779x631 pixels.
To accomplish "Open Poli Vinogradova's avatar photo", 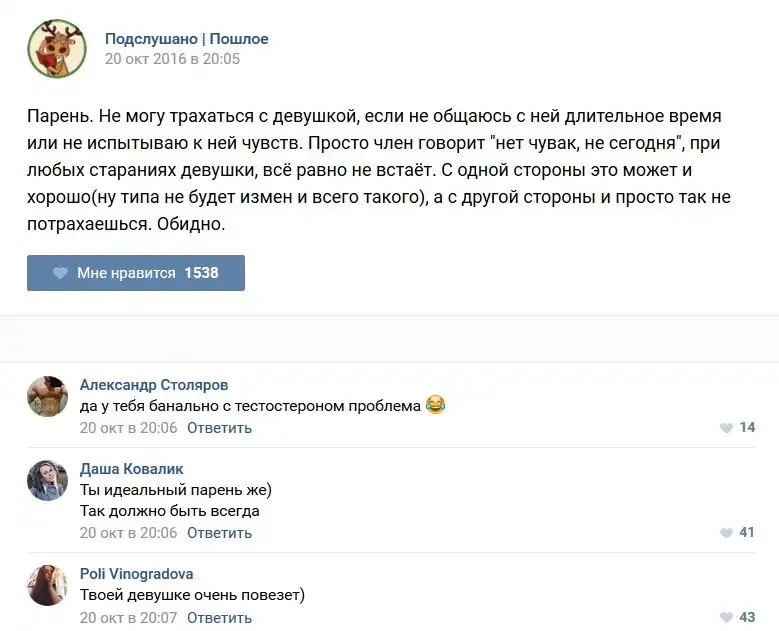I will click(47, 585).
